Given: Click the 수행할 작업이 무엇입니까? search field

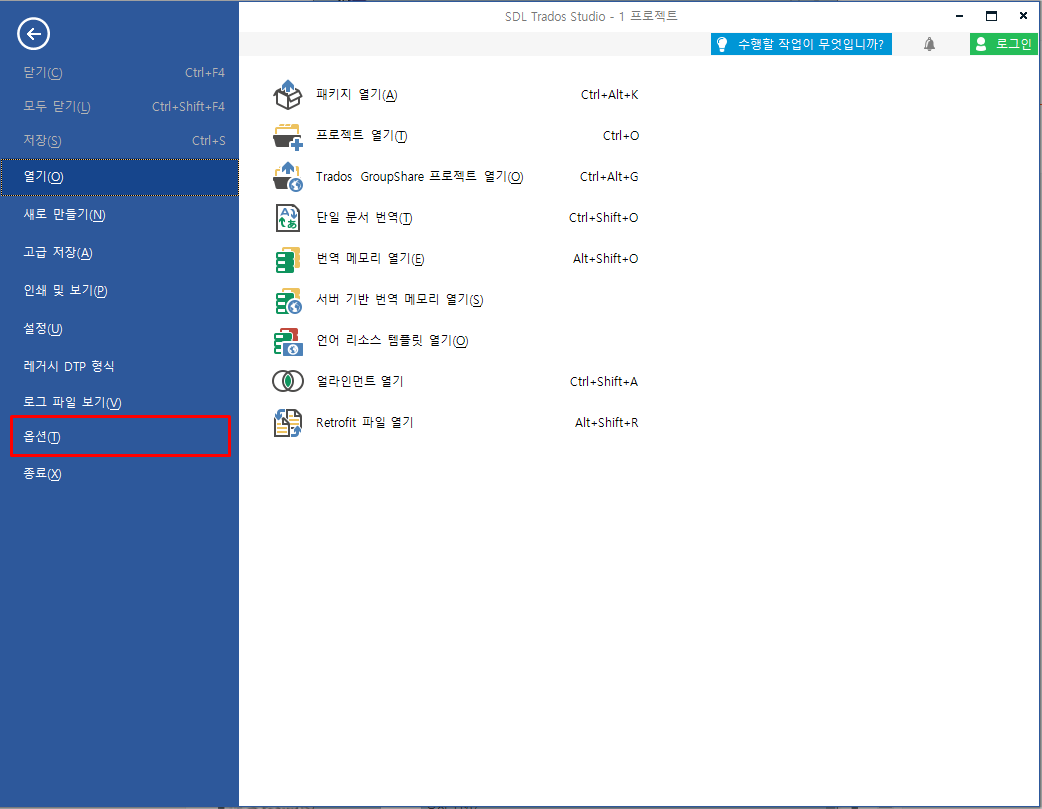Looking at the screenshot, I should pyautogui.click(x=801, y=44).
